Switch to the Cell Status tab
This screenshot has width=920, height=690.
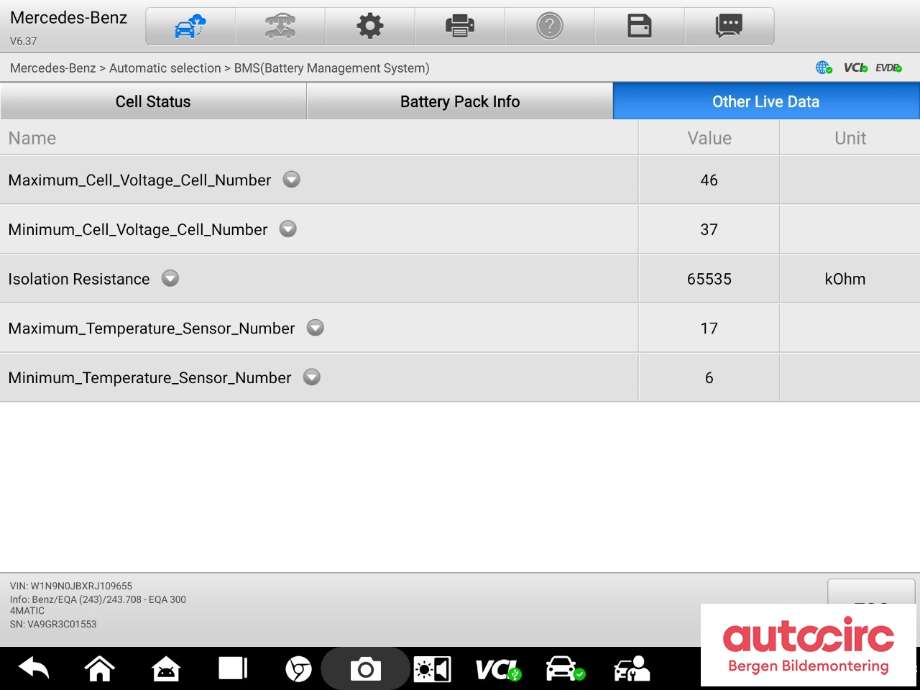(x=153, y=102)
